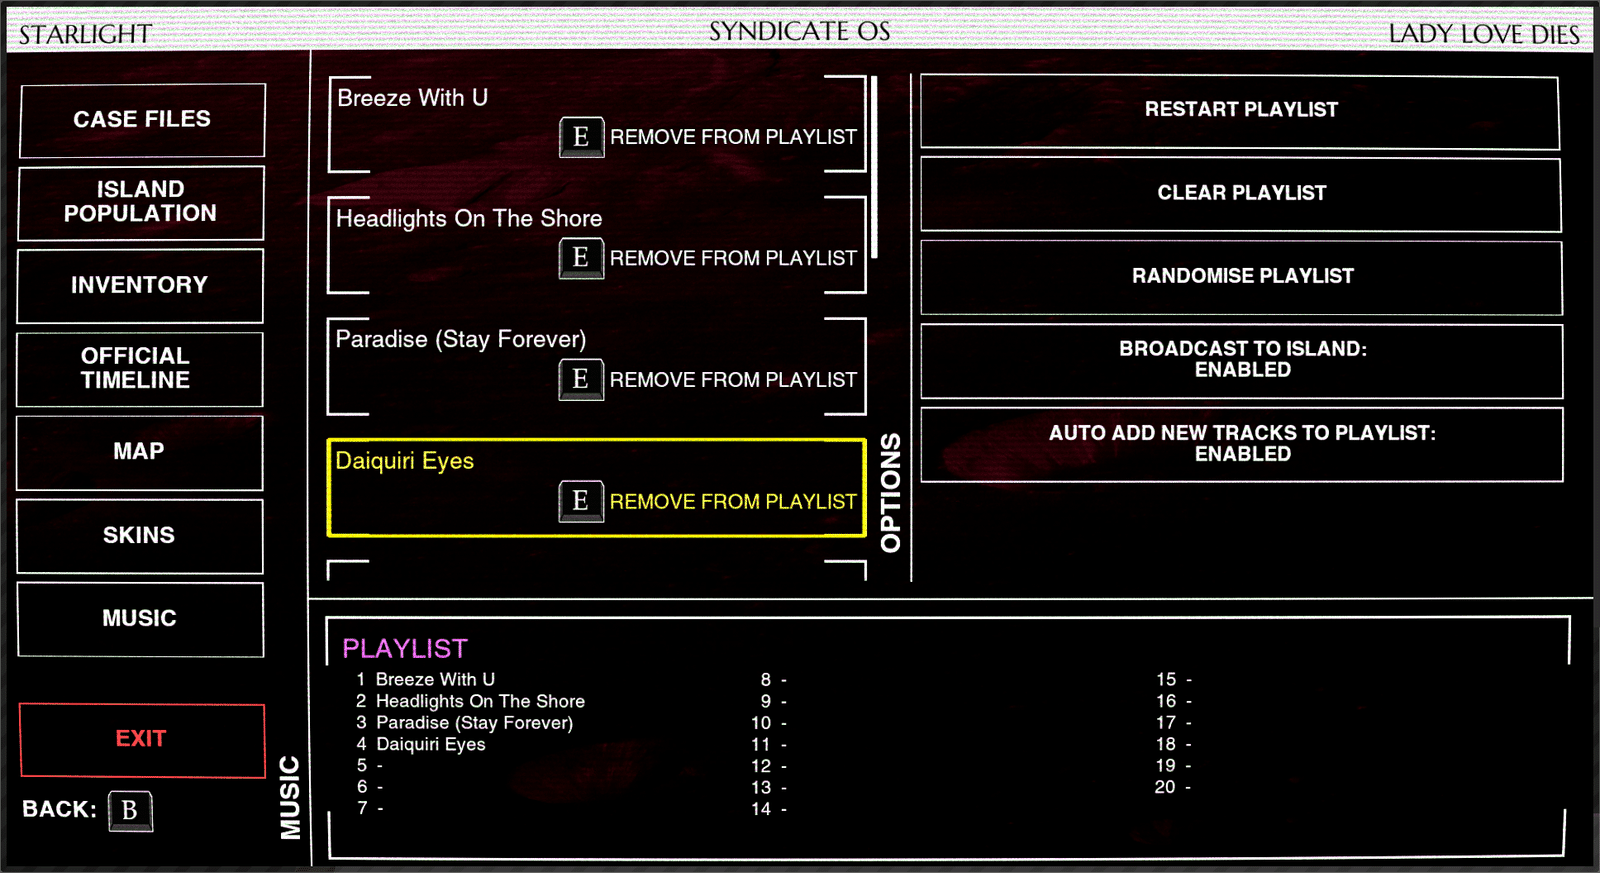Clear the playlist
This screenshot has height=873, width=1600.
pyautogui.click(x=1241, y=194)
